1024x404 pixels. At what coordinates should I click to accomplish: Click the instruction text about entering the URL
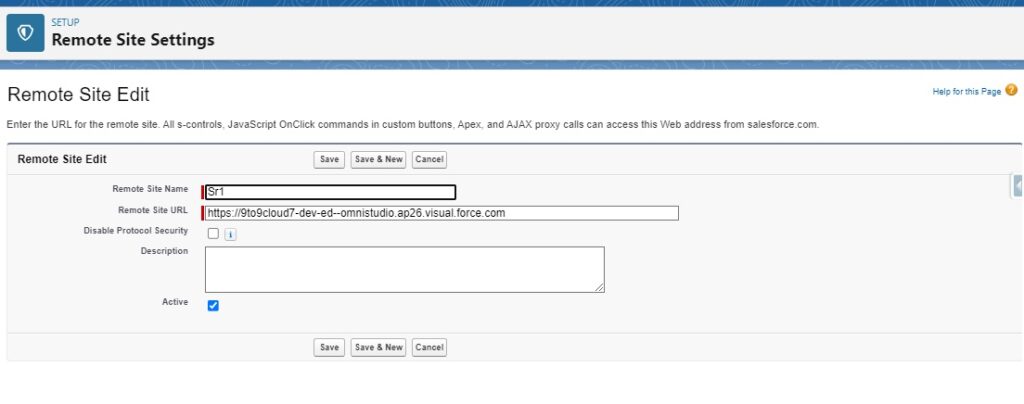[x=412, y=124]
